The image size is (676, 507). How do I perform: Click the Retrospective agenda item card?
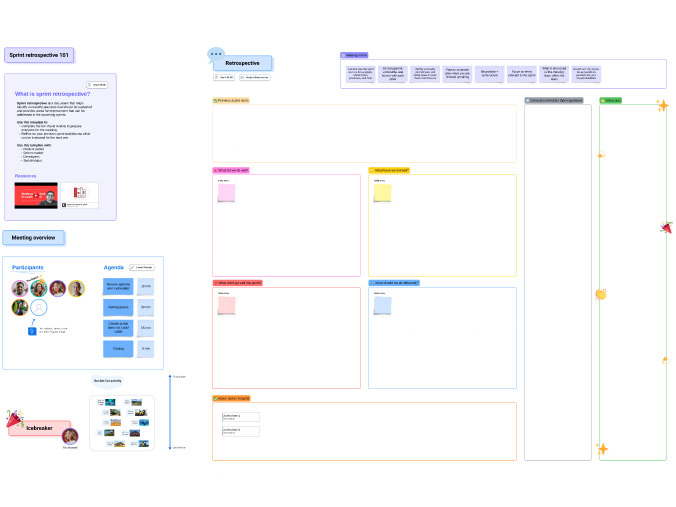[118, 307]
